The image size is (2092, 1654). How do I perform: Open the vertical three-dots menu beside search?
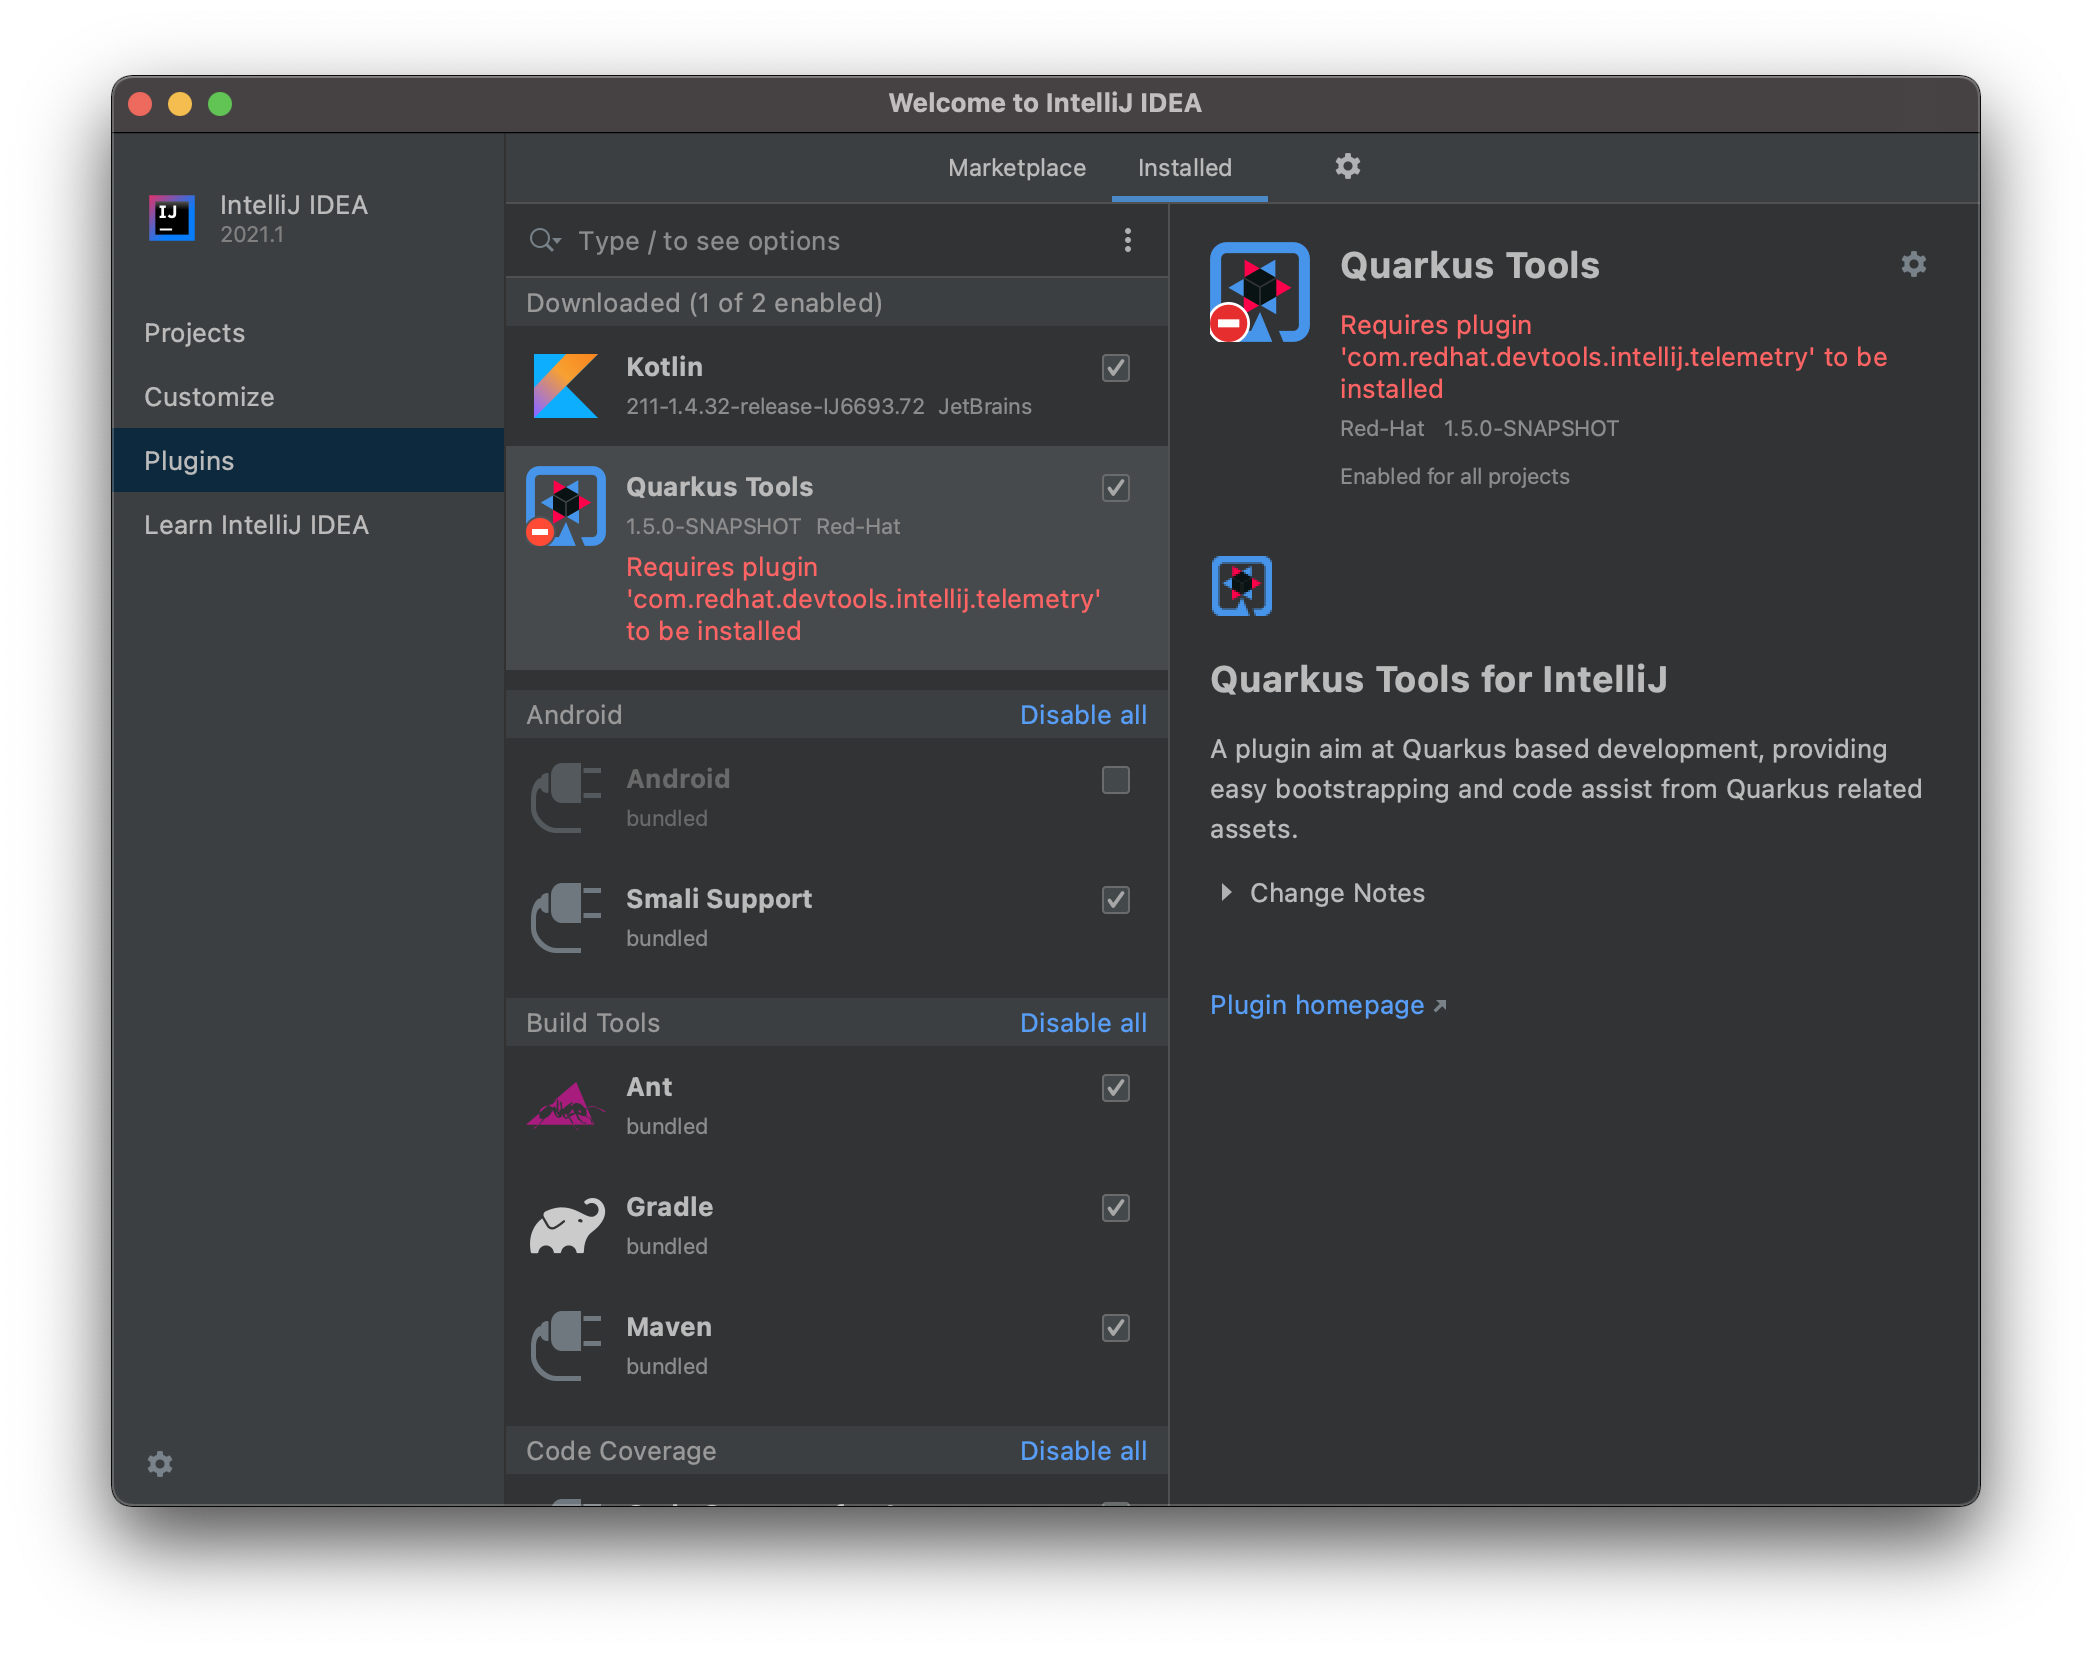pyautogui.click(x=1127, y=240)
